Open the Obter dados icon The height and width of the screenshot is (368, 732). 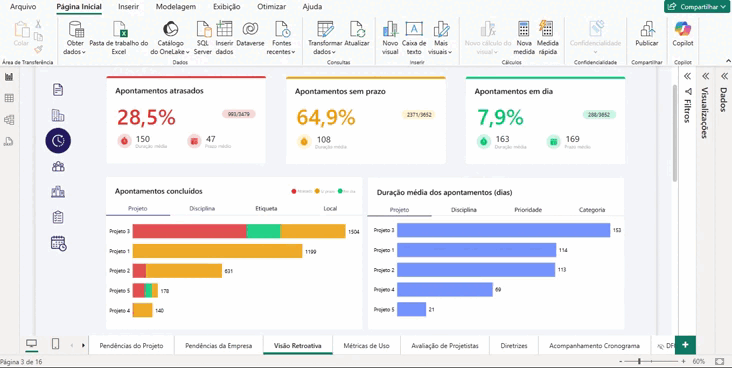click(x=76, y=29)
